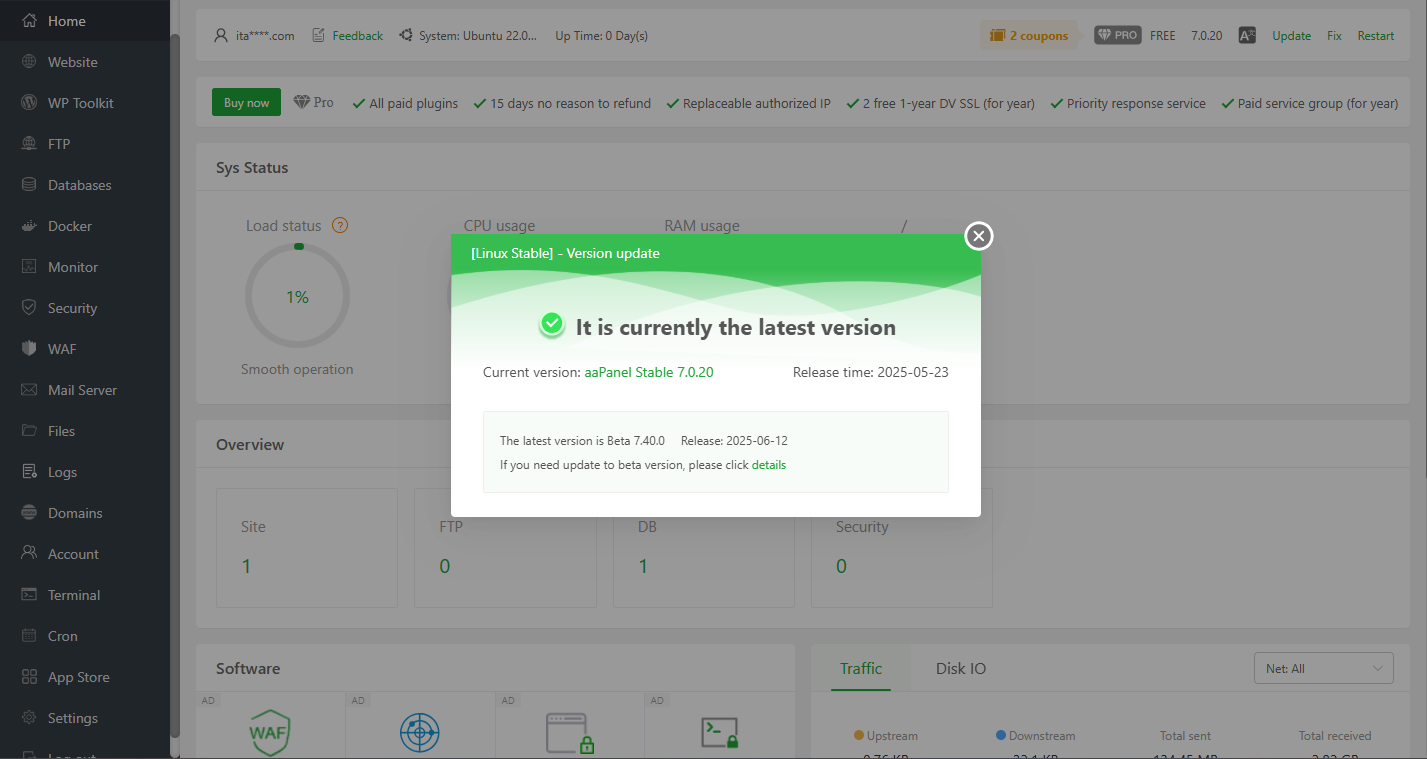Open the 2 coupons offer

pos(1029,35)
